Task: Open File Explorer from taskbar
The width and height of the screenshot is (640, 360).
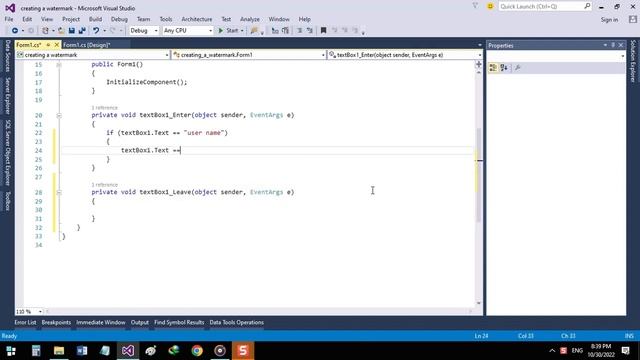Action: pos(59,351)
